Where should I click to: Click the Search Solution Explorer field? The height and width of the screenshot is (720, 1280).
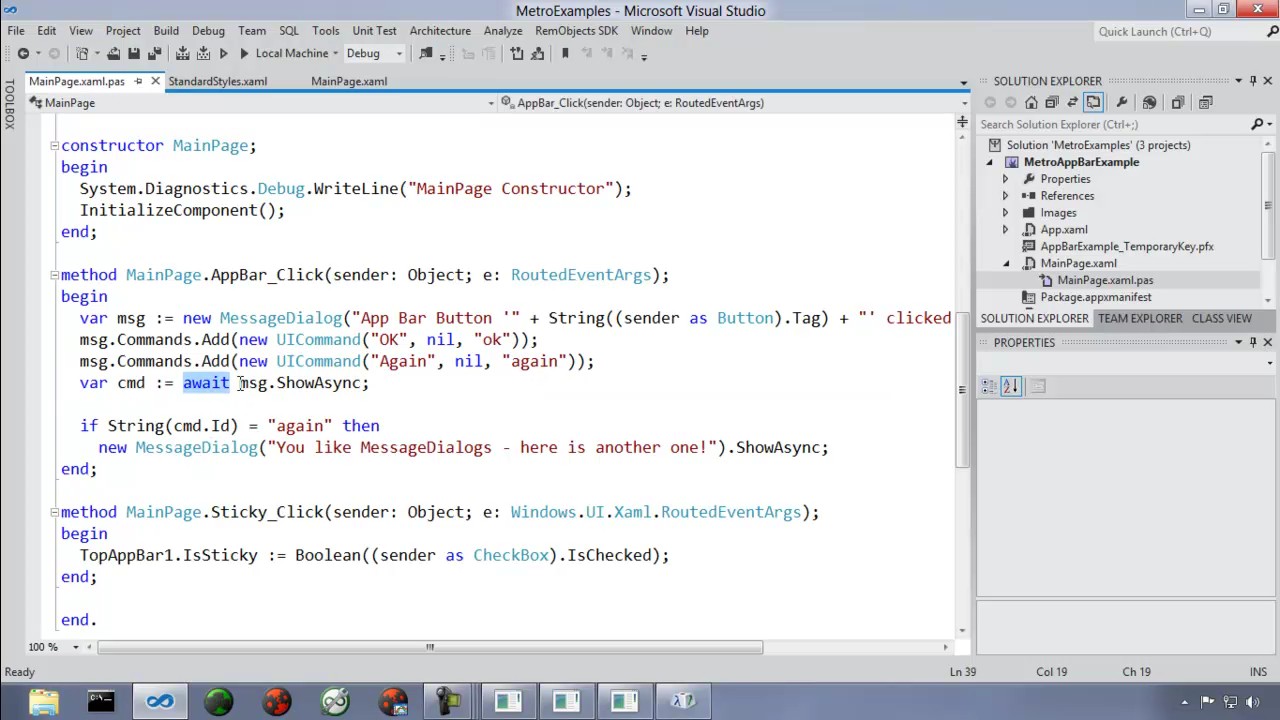pos(1112,124)
